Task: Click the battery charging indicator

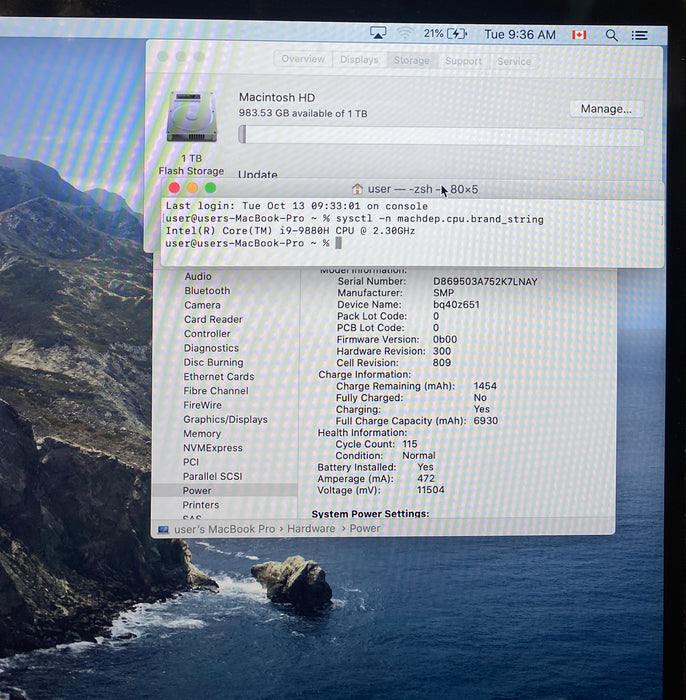Action: click(445, 34)
